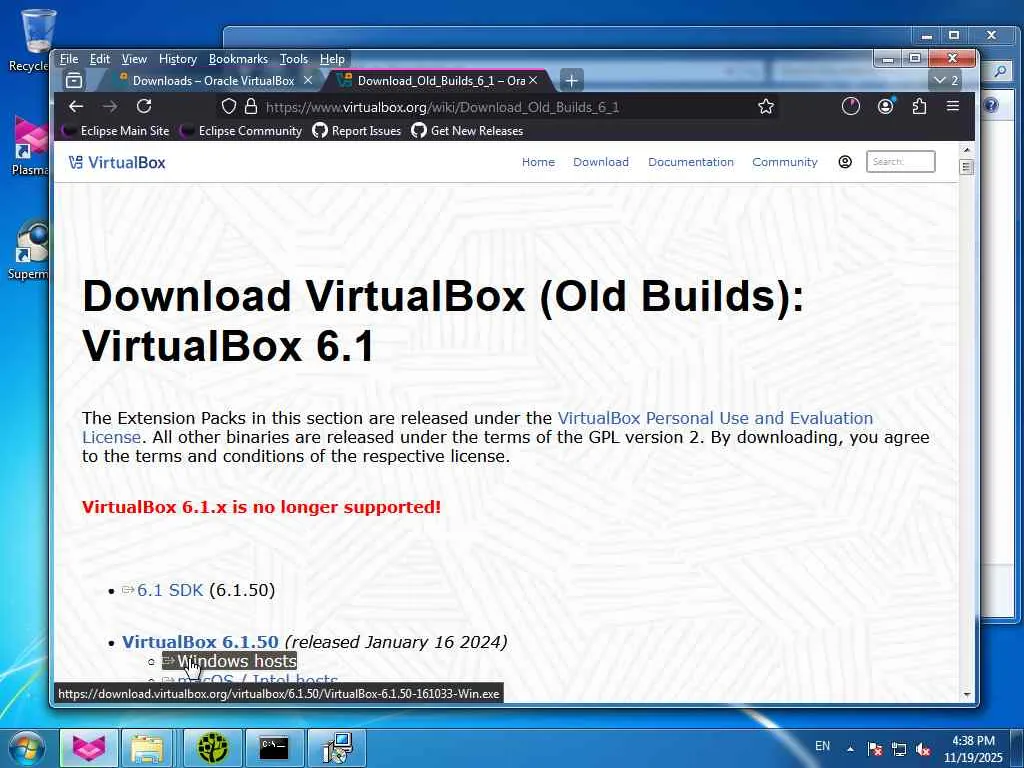
Task: Go to Home in VirtualBox navigation
Action: pyautogui.click(x=538, y=162)
